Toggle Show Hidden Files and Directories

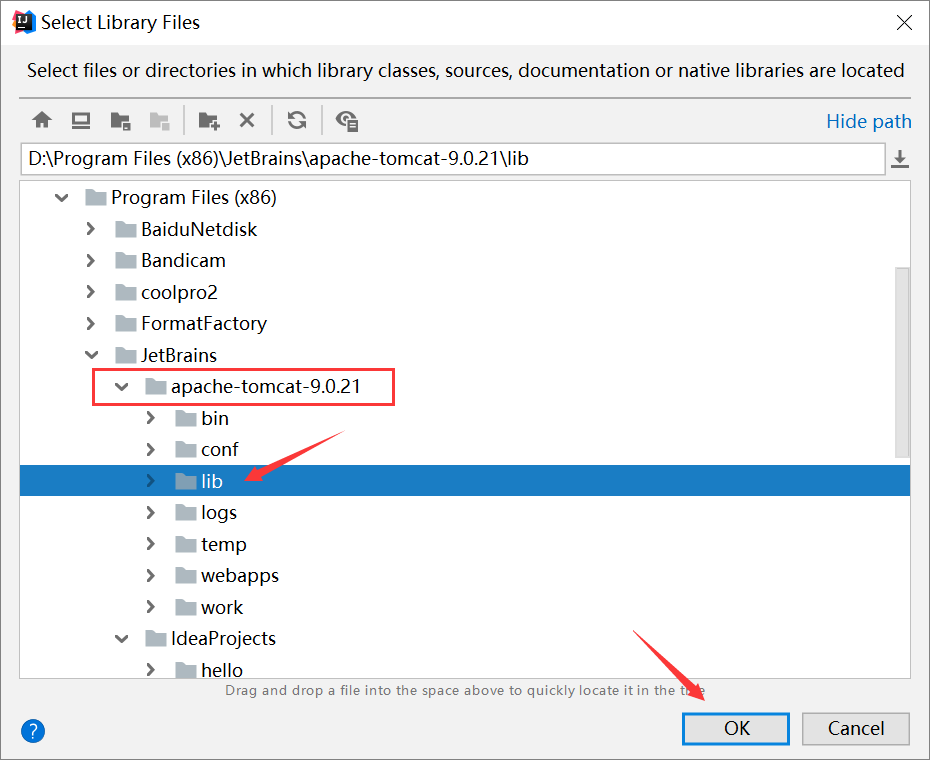coord(345,119)
